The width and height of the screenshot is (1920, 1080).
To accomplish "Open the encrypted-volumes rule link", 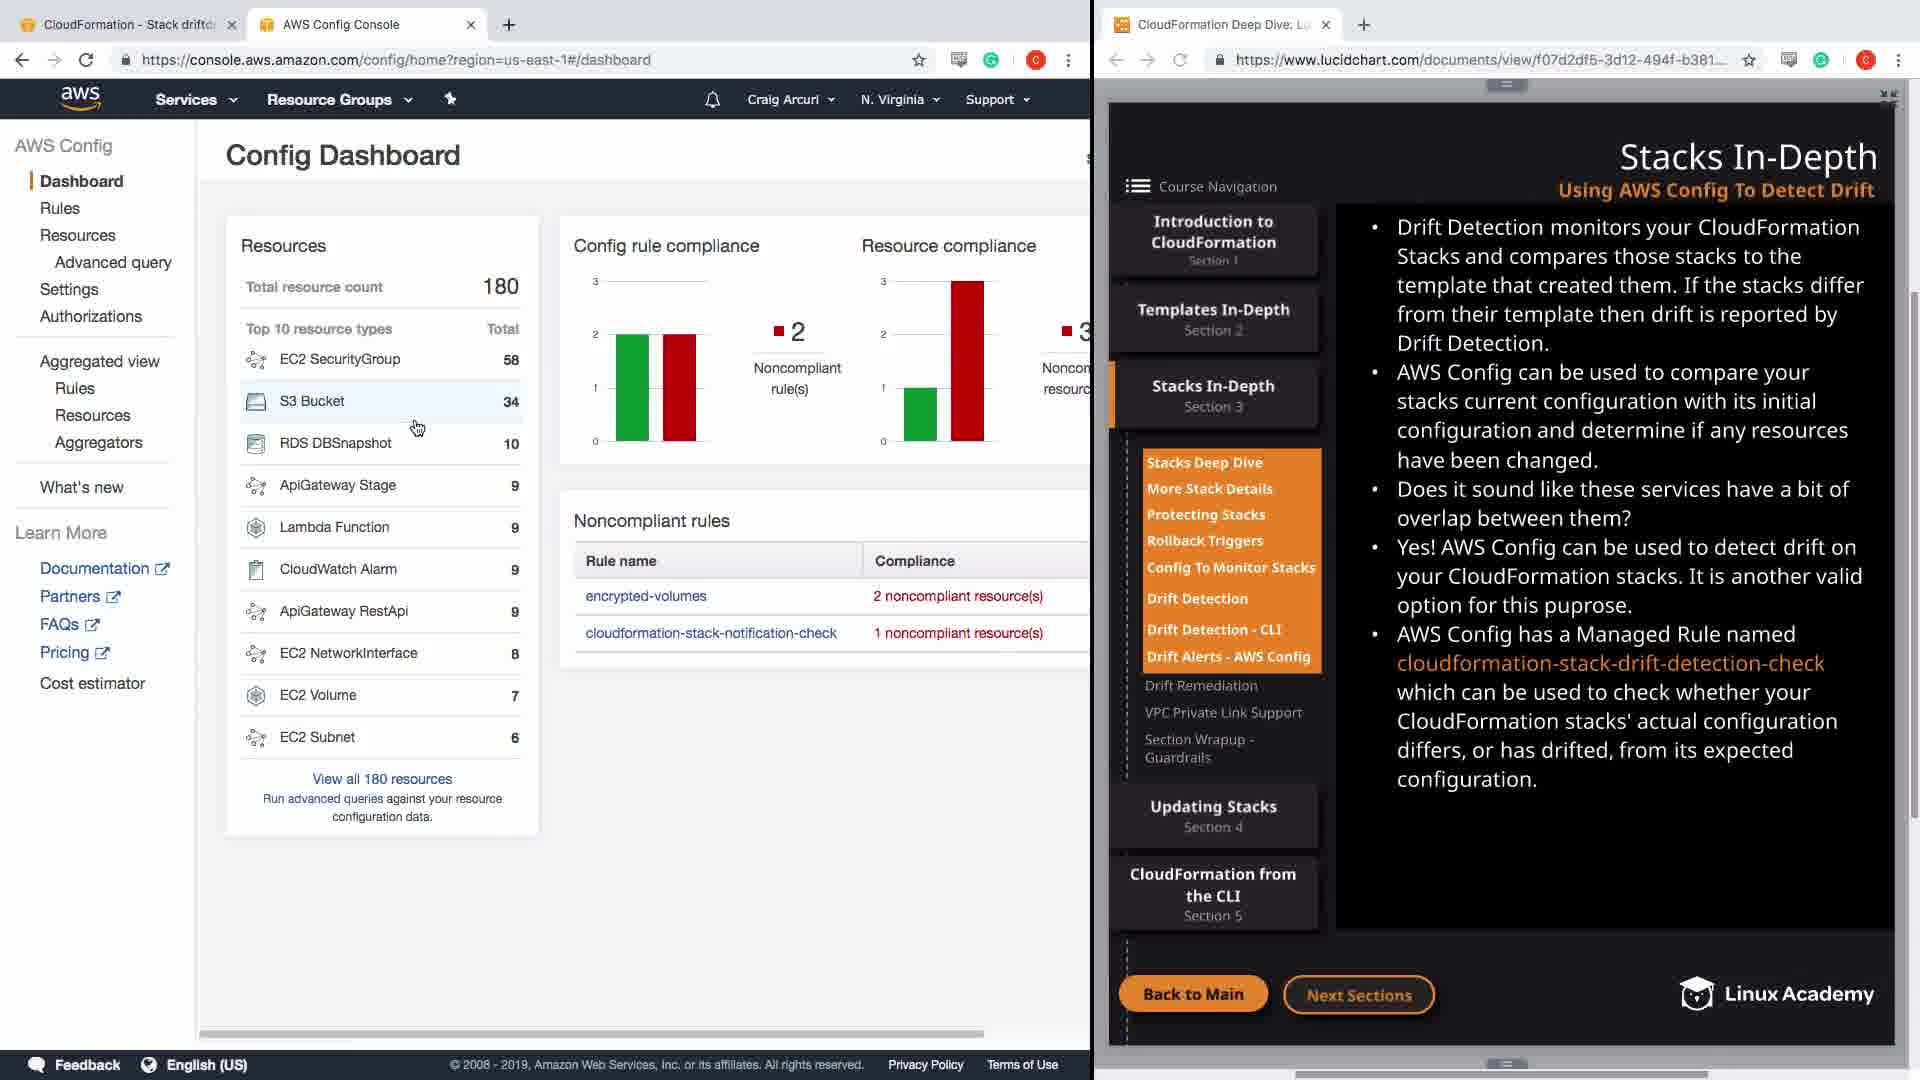I will (645, 596).
